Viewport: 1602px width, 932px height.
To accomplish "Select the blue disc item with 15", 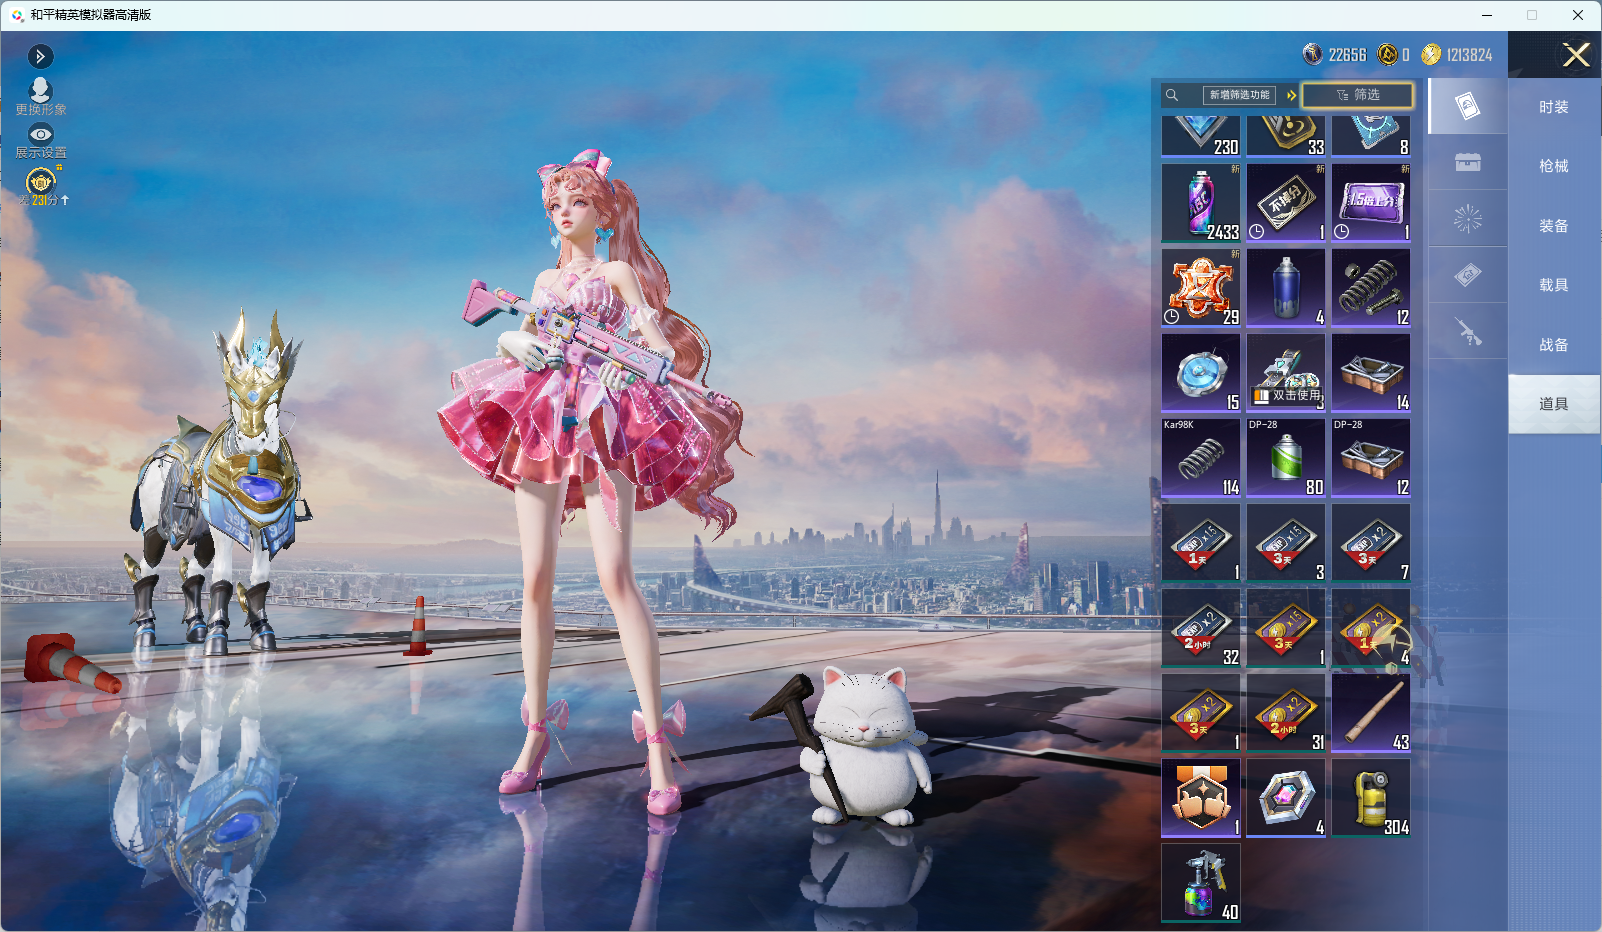I will pyautogui.click(x=1201, y=373).
